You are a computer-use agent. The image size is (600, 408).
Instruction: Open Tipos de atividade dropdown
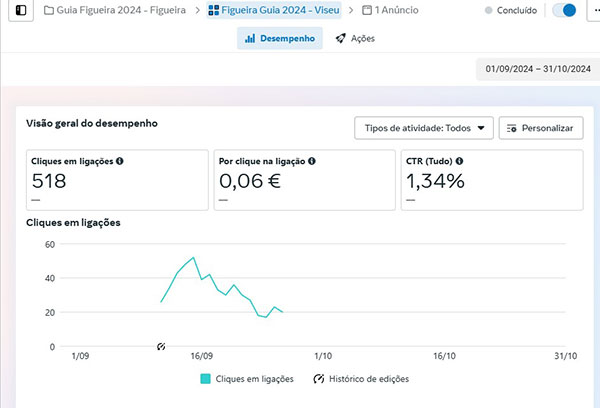[x=424, y=128]
